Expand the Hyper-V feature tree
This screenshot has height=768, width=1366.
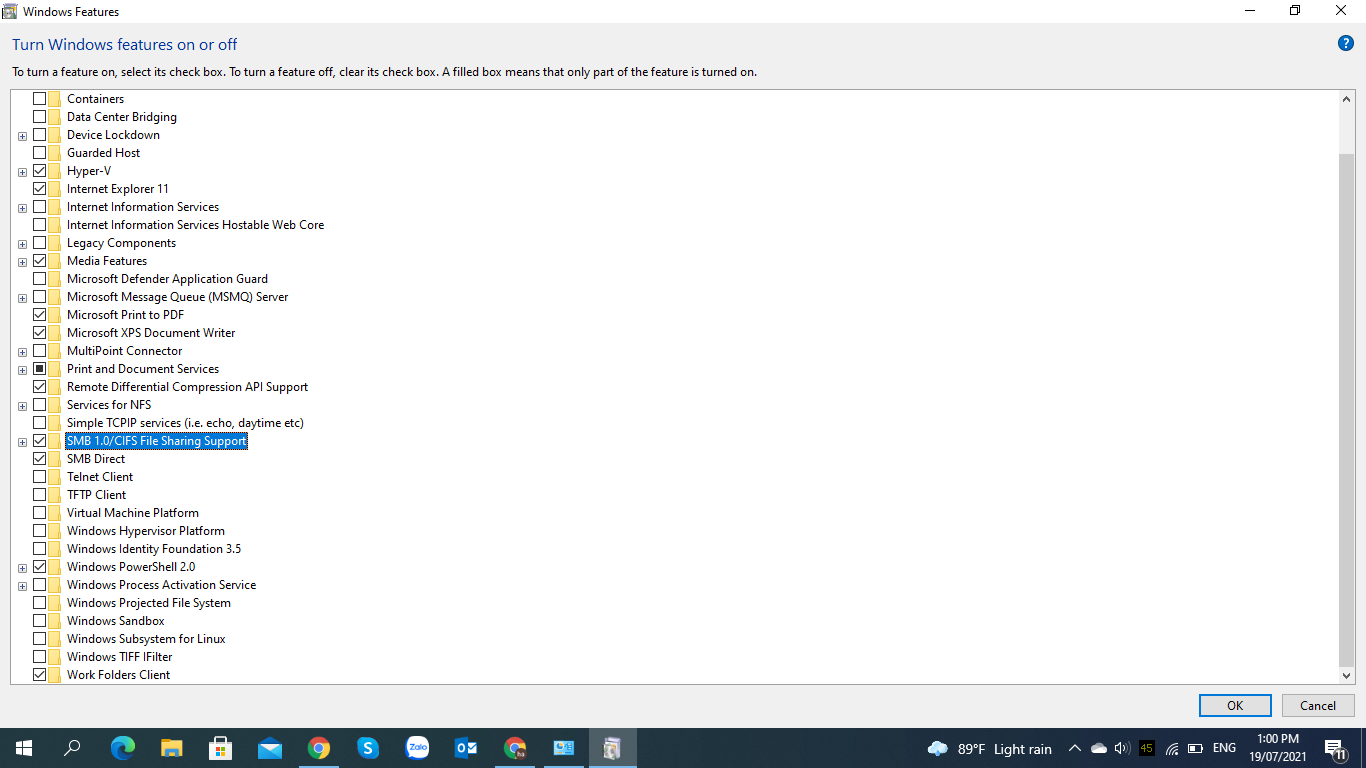pos(22,172)
